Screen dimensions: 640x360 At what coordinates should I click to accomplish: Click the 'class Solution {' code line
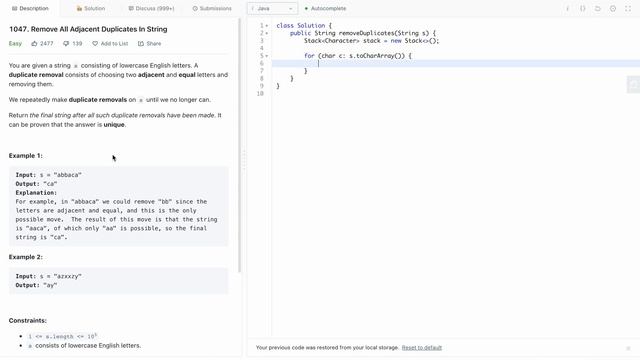pyautogui.click(x=304, y=26)
